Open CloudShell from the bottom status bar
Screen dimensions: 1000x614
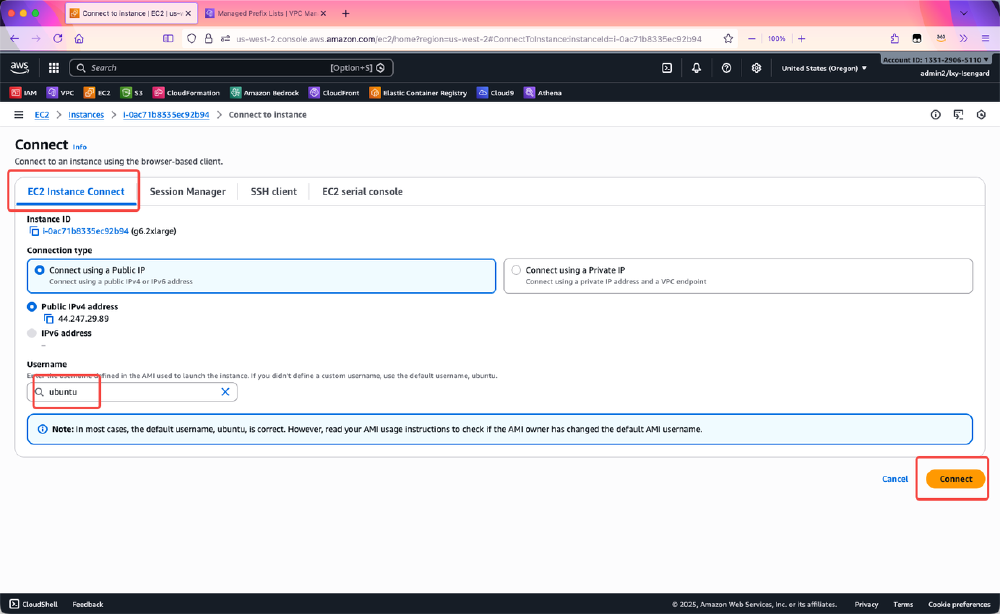pyautogui.click(x=33, y=603)
